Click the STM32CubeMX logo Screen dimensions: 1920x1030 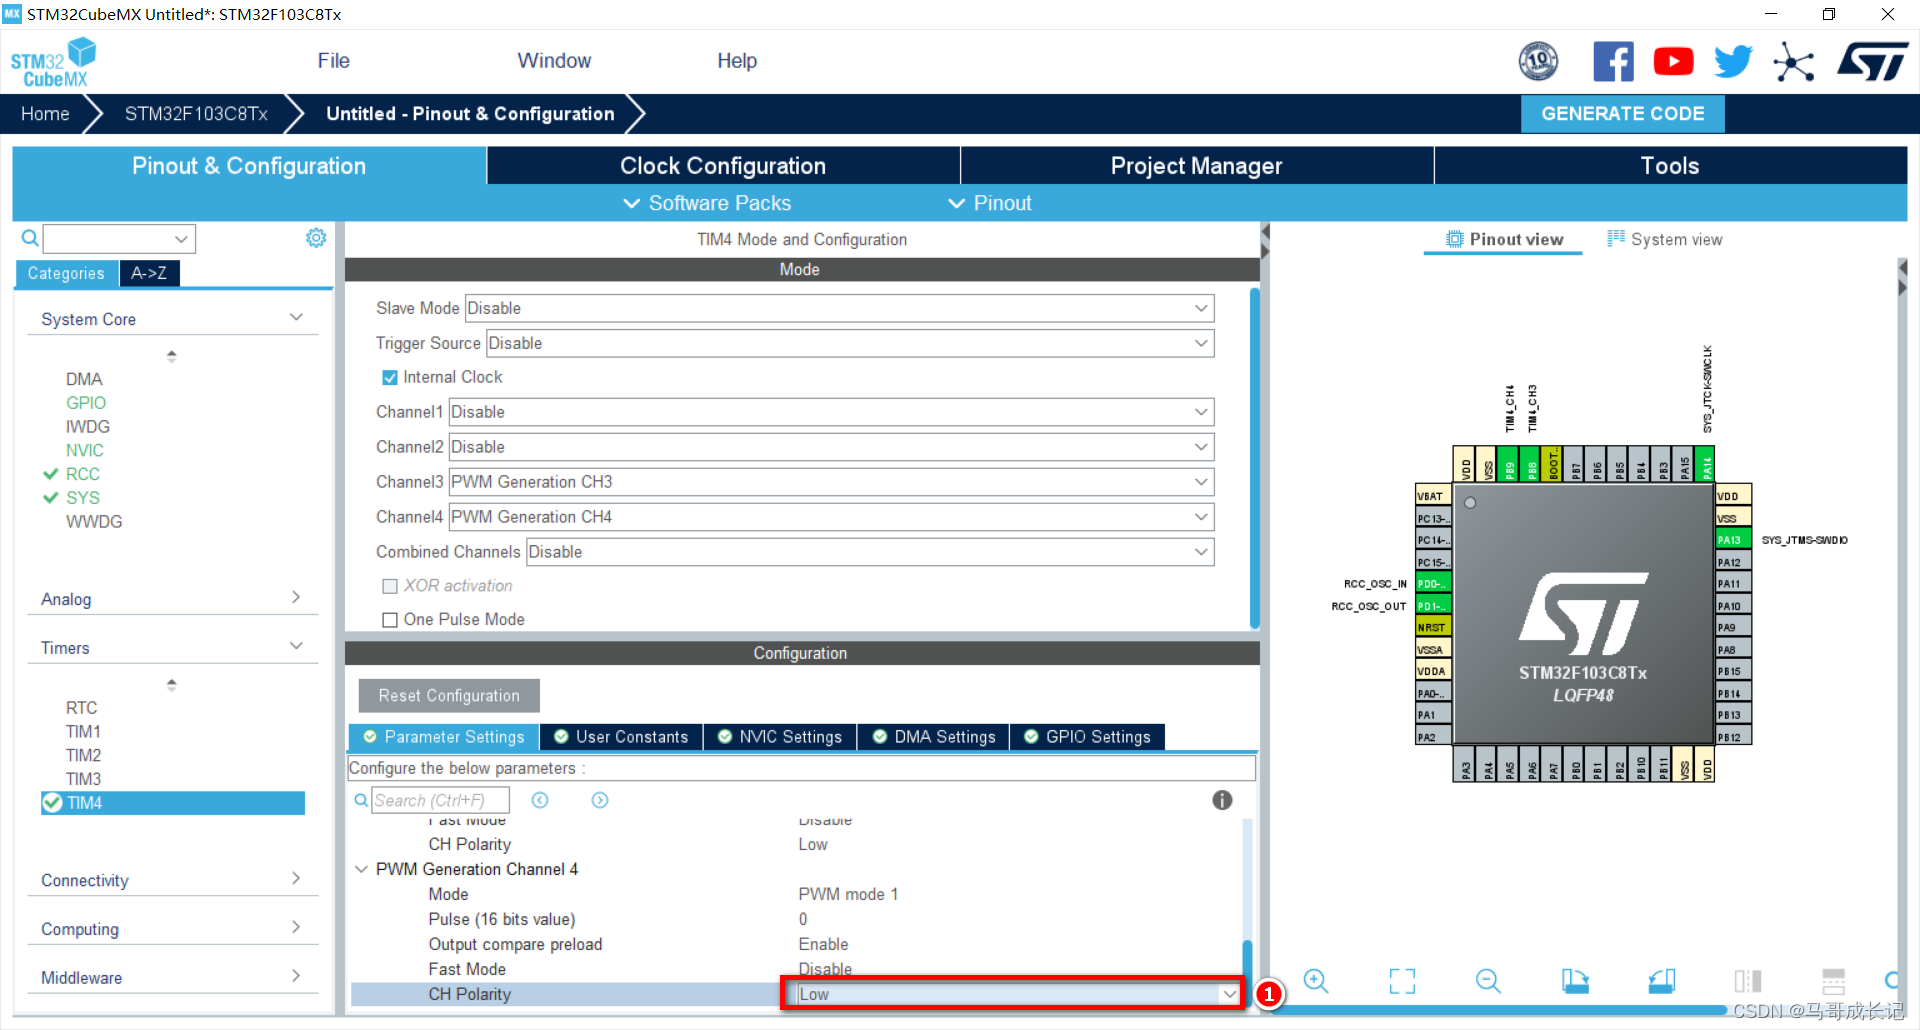(x=53, y=62)
